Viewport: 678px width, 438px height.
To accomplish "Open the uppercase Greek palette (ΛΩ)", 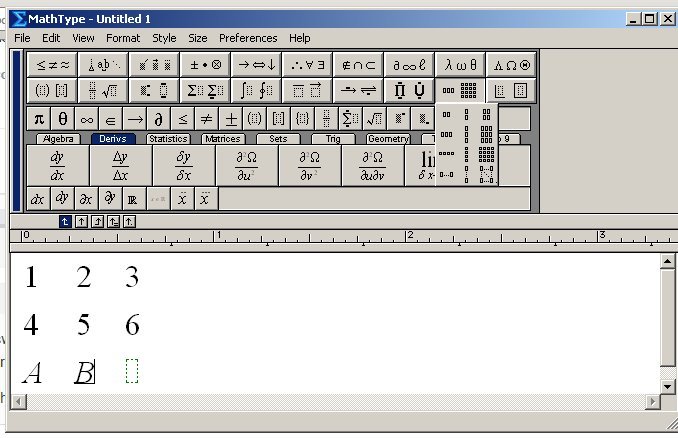I will pos(512,65).
